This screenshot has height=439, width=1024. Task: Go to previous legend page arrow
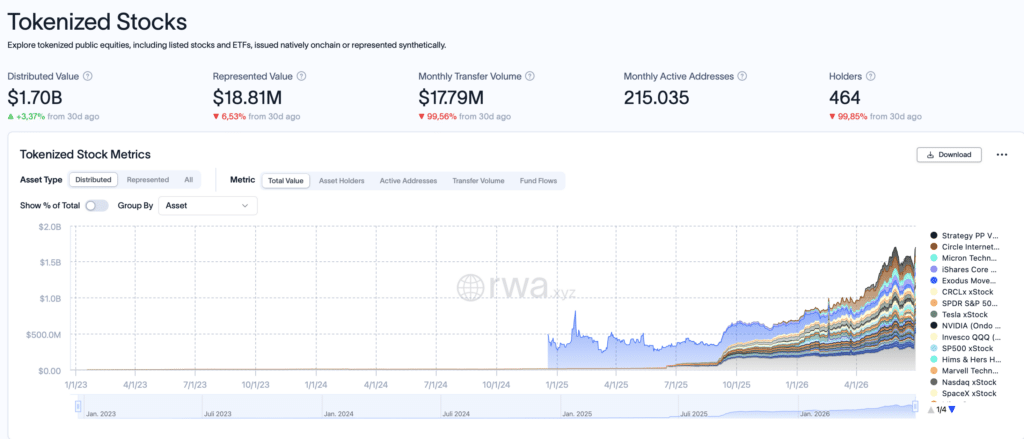pyautogui.click(x=931, y=410)
